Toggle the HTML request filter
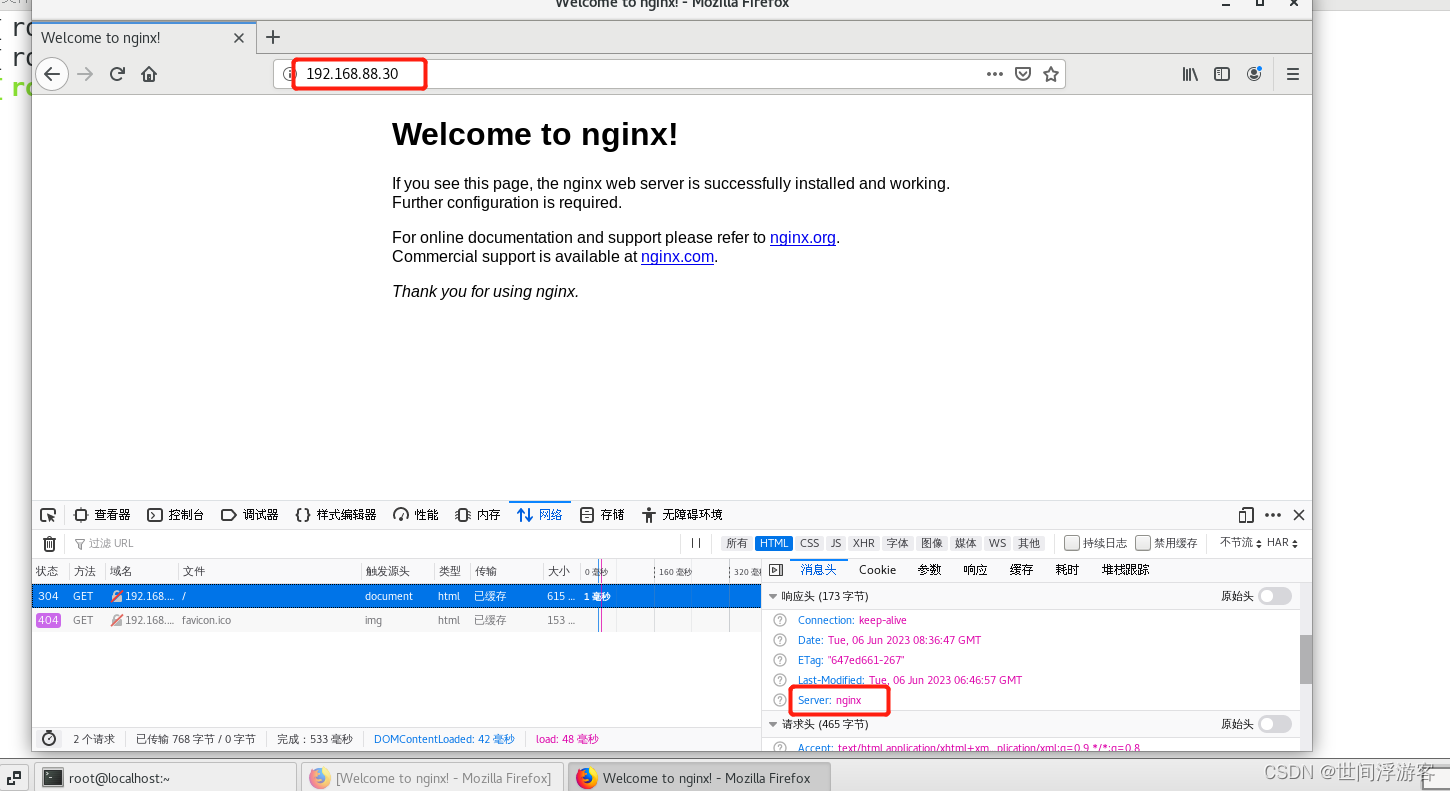This screenshot has height=791, width=1450. [x=774, y=544]
